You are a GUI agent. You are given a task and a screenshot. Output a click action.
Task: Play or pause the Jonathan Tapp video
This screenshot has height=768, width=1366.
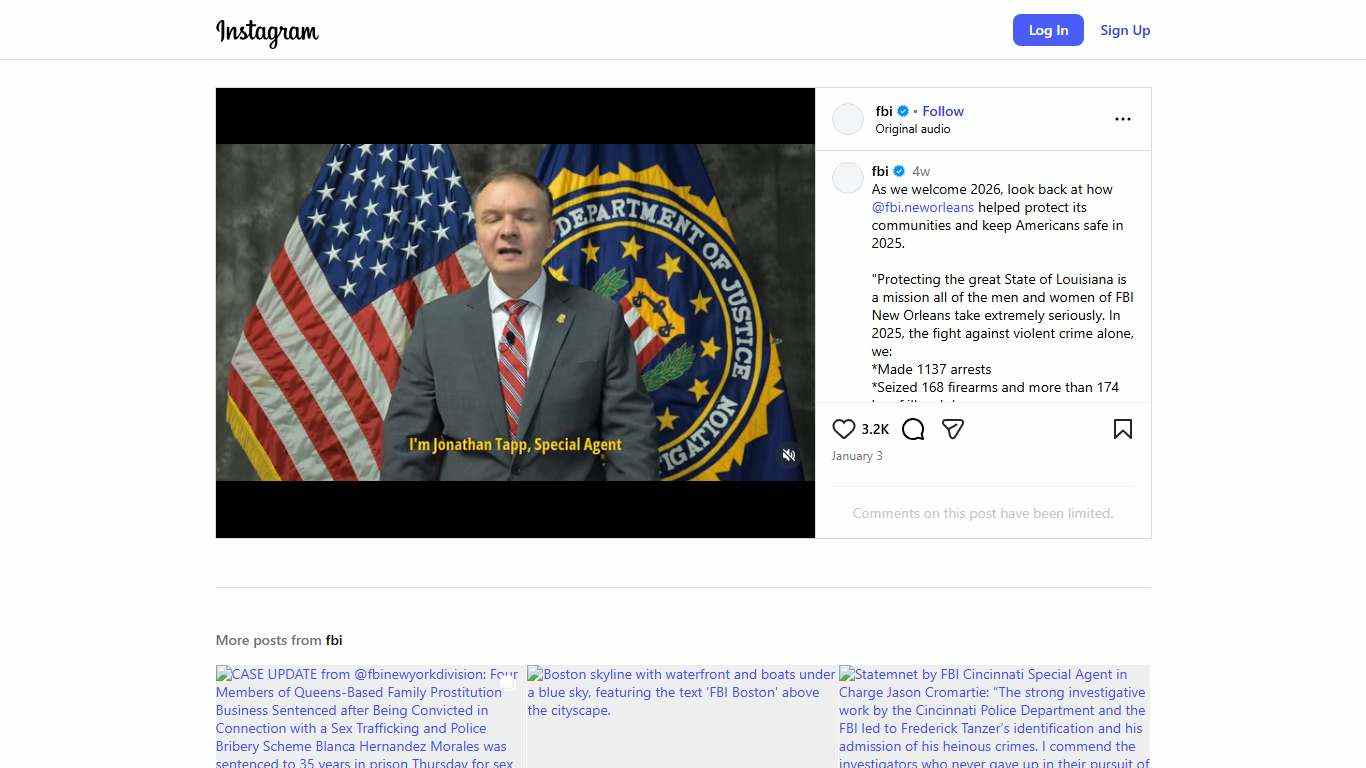[x=515, y=312]
